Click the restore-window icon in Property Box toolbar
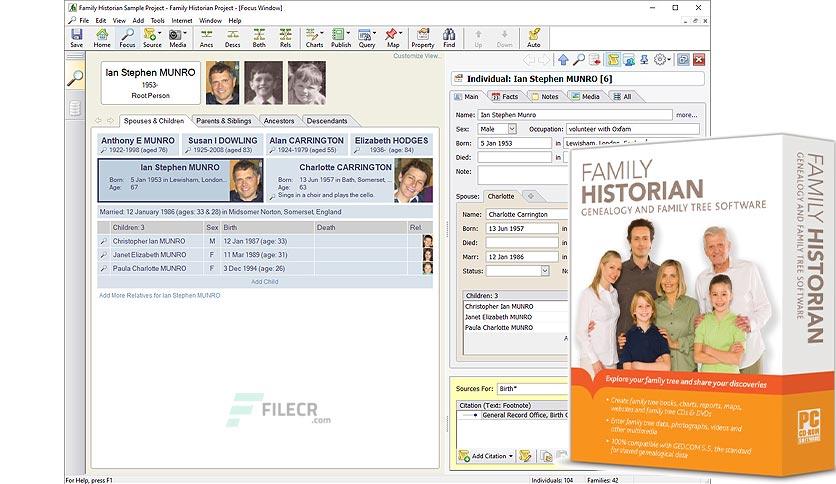This screenshot has width=836, height=484. point(683,60)
